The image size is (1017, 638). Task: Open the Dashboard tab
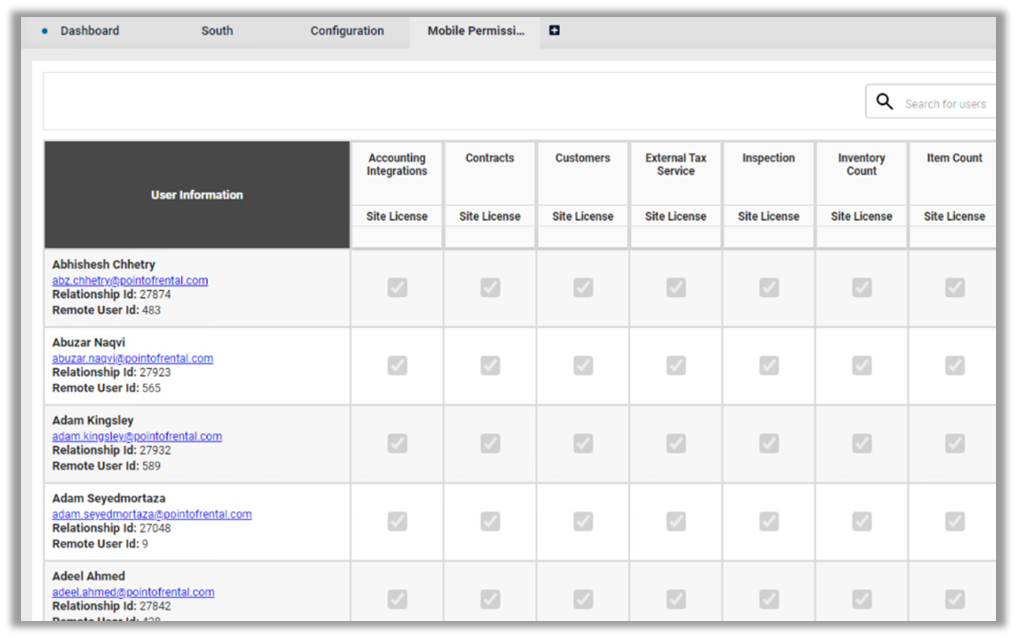pos(89,31)
